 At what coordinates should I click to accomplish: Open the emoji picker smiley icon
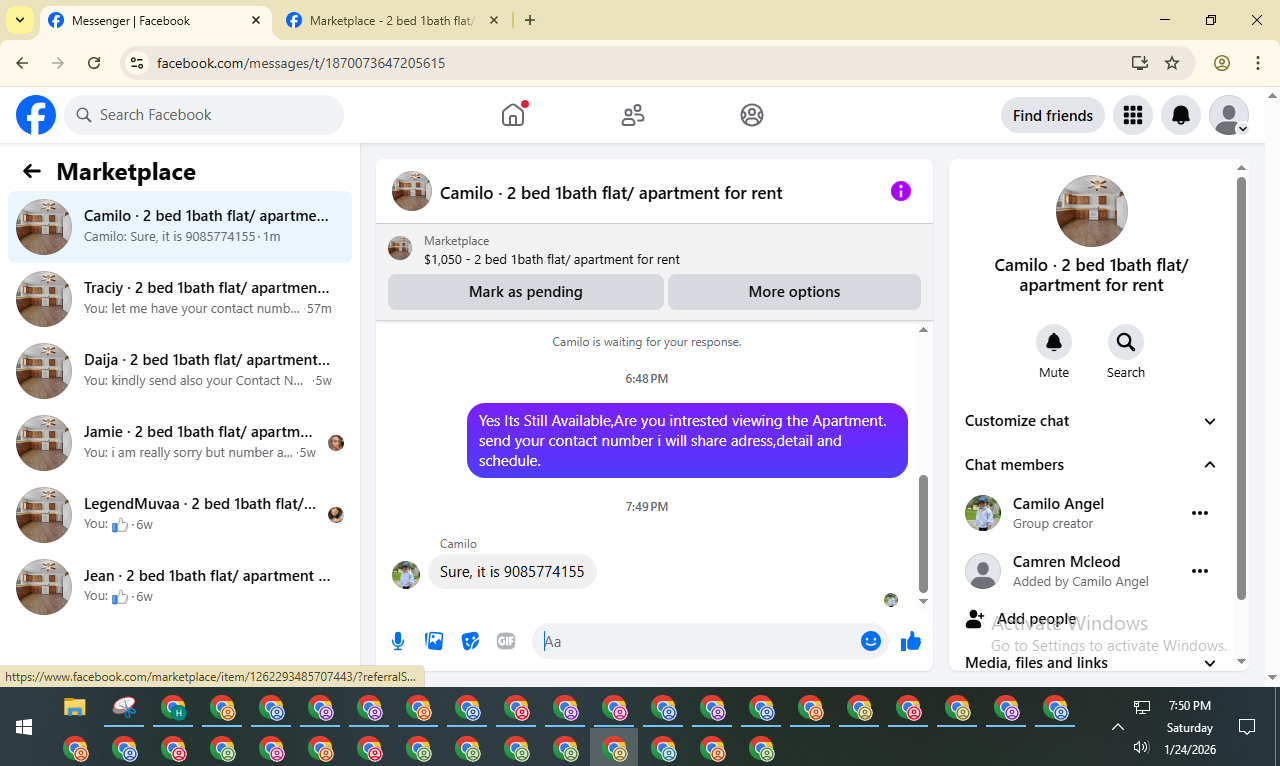(x=871, y=641)
